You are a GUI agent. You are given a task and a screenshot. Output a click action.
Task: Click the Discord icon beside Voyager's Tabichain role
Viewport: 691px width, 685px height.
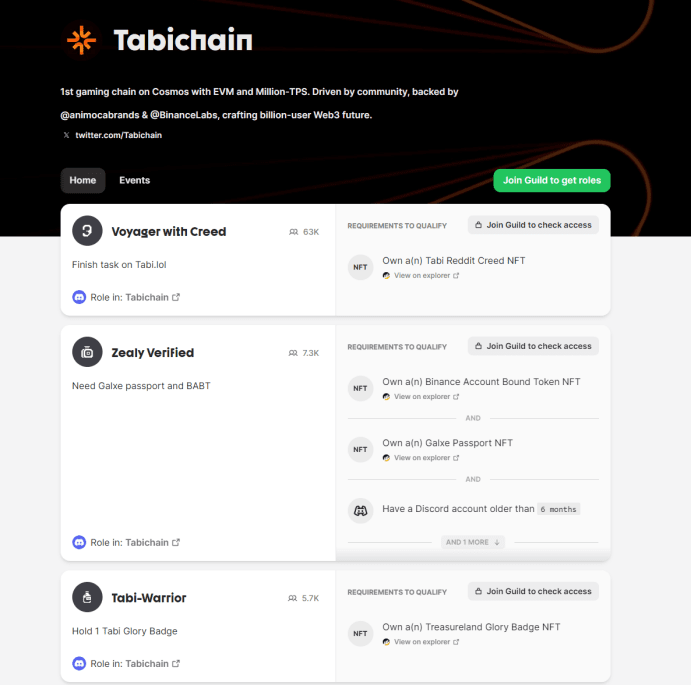[79, 297]
